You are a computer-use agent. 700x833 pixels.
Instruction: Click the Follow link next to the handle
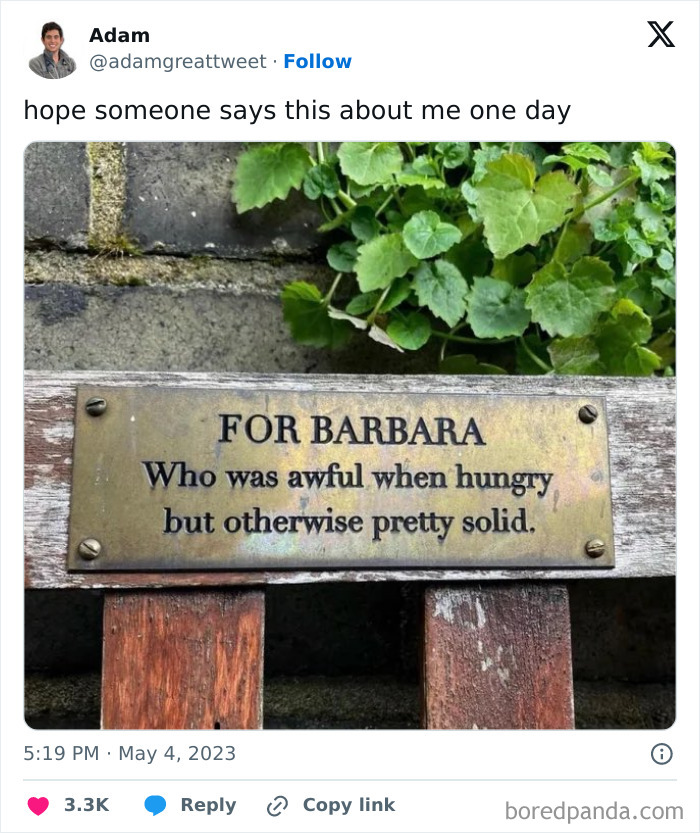click(x=318, y=61)
